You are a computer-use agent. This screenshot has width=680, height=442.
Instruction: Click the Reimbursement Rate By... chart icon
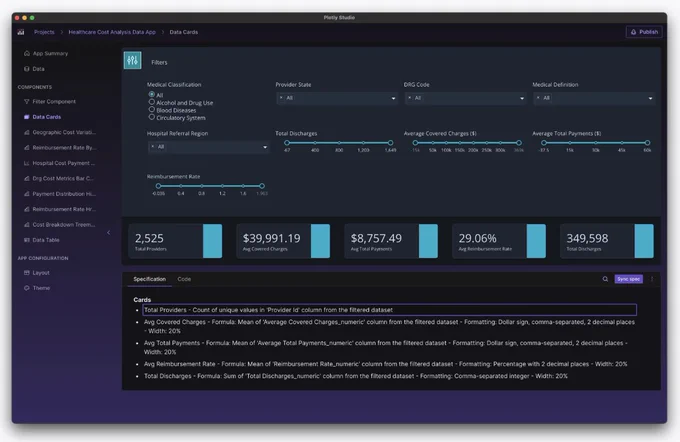[x=26, y=147]
